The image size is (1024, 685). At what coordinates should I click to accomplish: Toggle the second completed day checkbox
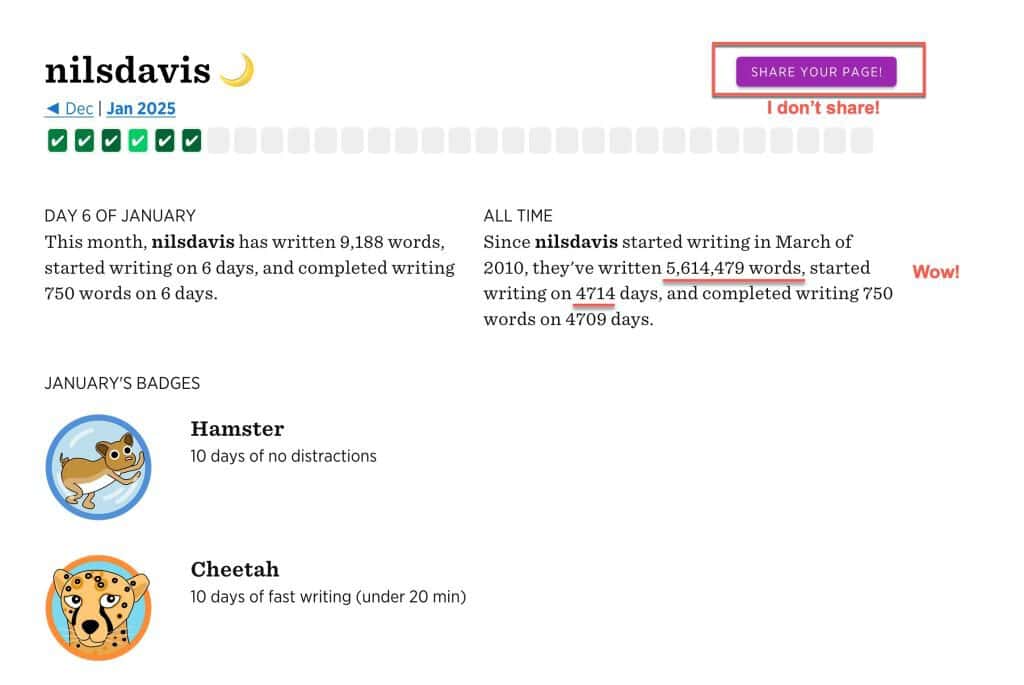coord(85,140)
